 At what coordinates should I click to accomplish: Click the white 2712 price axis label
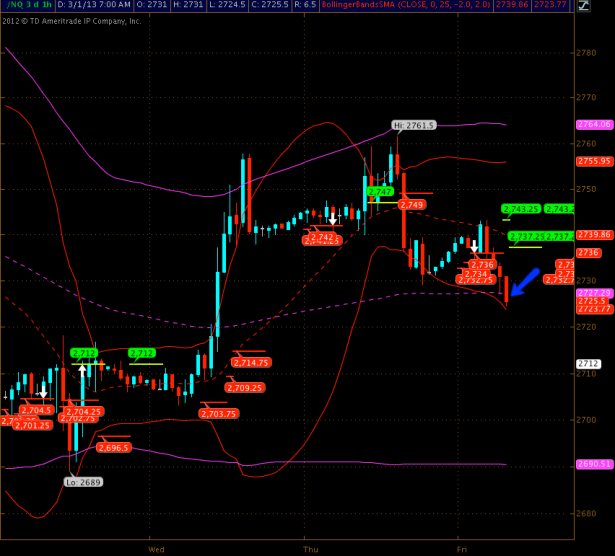(x=588, y=364)
